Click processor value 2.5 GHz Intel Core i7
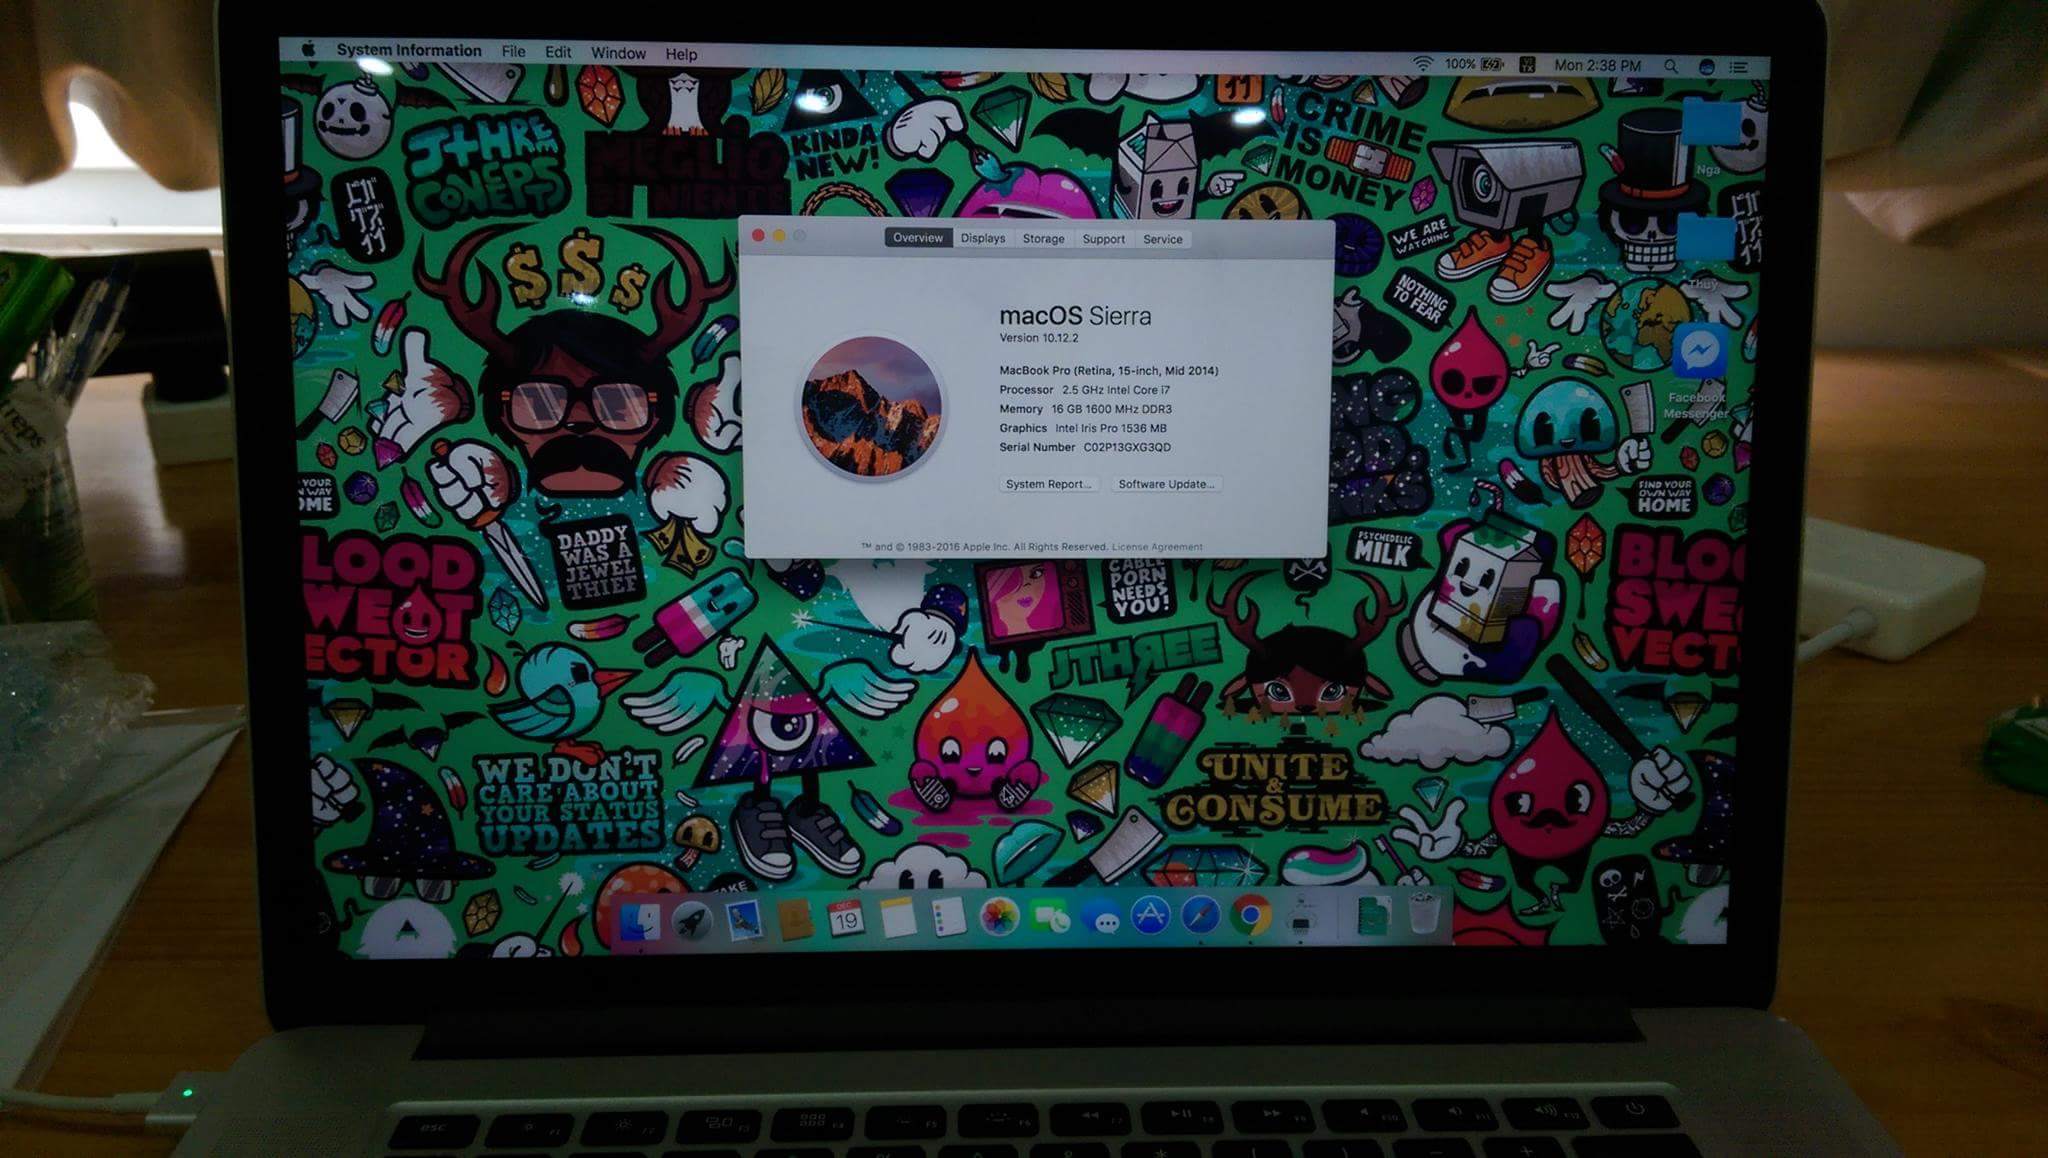The image size is (2048, 1158). 1116,390
